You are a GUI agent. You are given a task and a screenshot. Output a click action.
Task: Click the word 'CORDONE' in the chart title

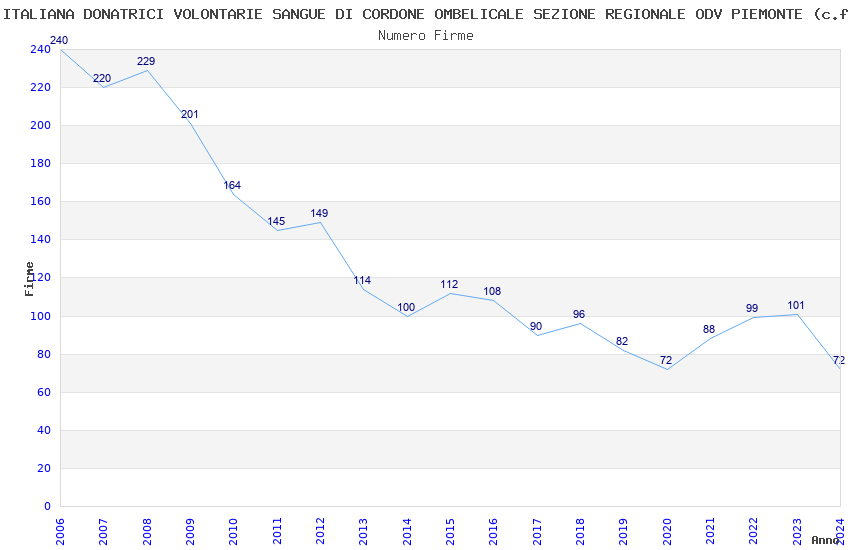(x=393, y=14)
